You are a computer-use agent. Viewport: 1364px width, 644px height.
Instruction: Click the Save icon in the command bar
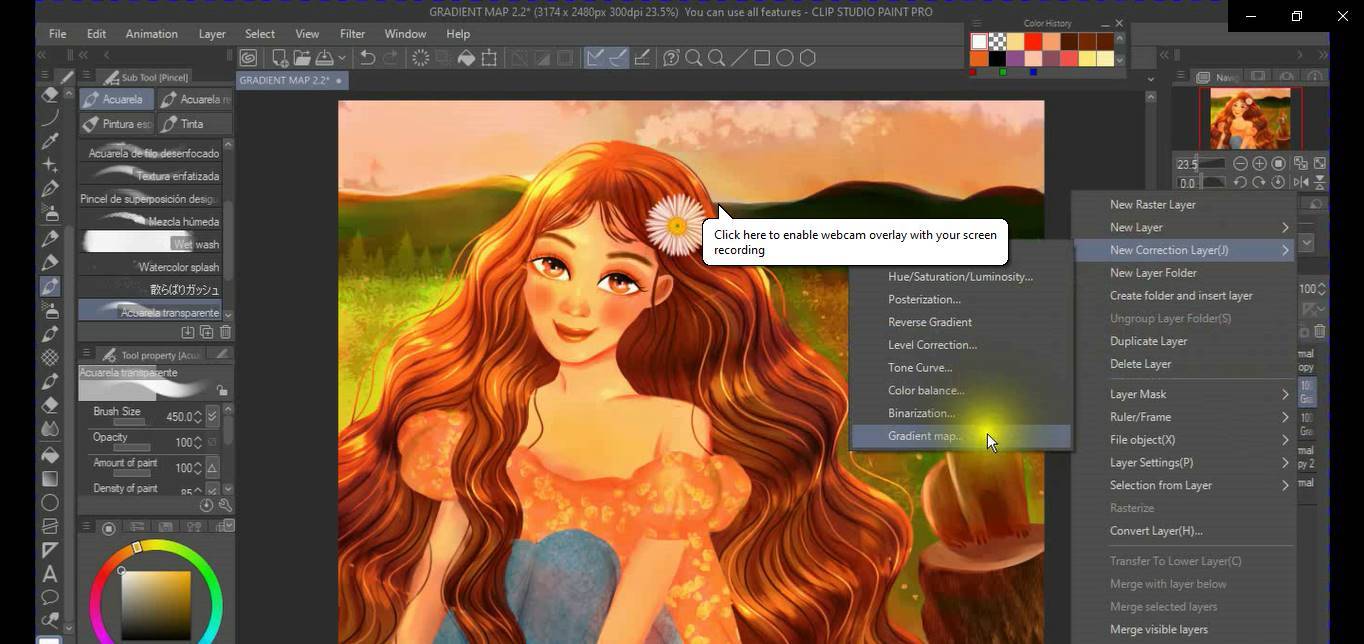click(325, 57)
